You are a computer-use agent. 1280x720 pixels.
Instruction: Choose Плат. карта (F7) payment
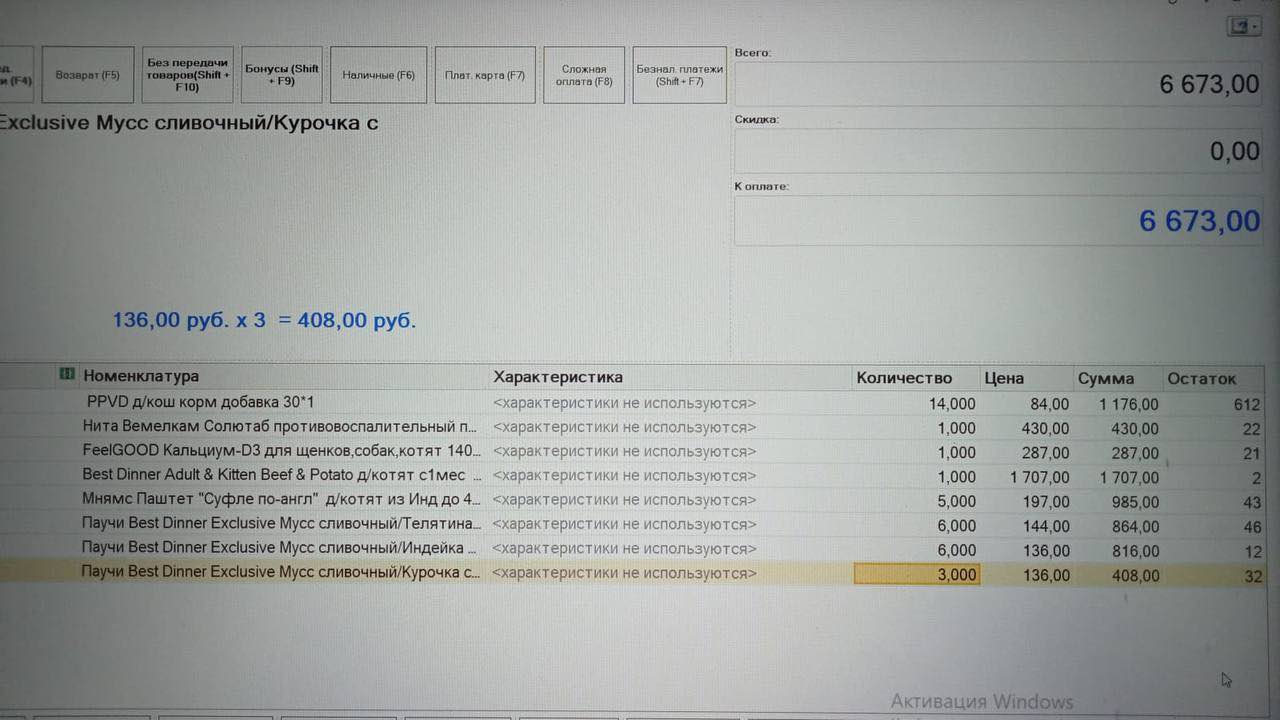(485, 75)
